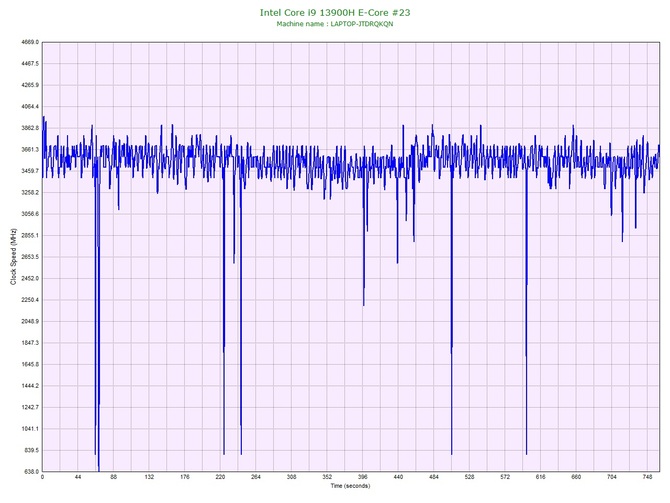Click the 'Time (seconds)' axis label
This screenshot has height=503, width=670.
[x=350, y=486]
